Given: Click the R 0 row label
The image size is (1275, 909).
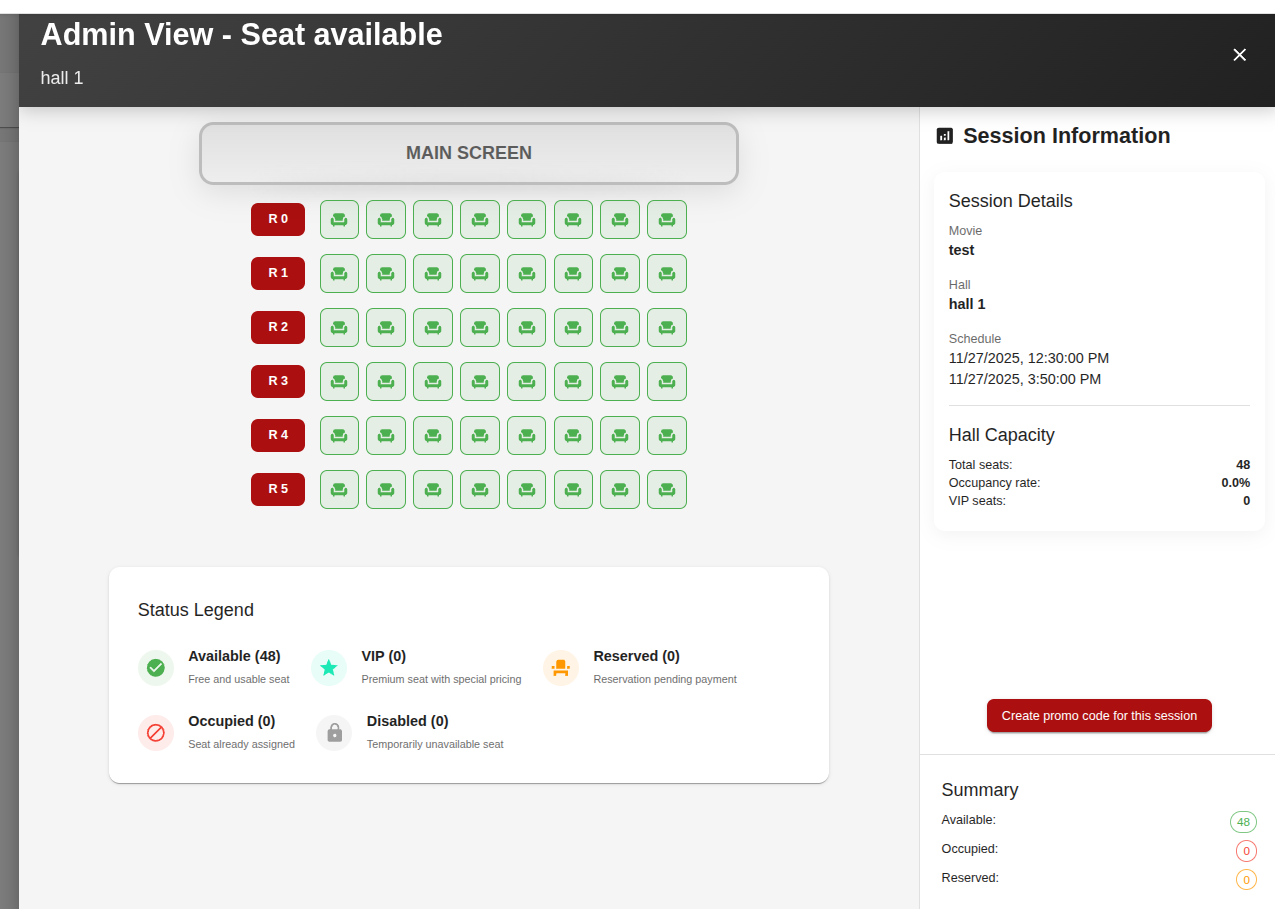Looking at the screenshot, I should click(x=278, y=219).
